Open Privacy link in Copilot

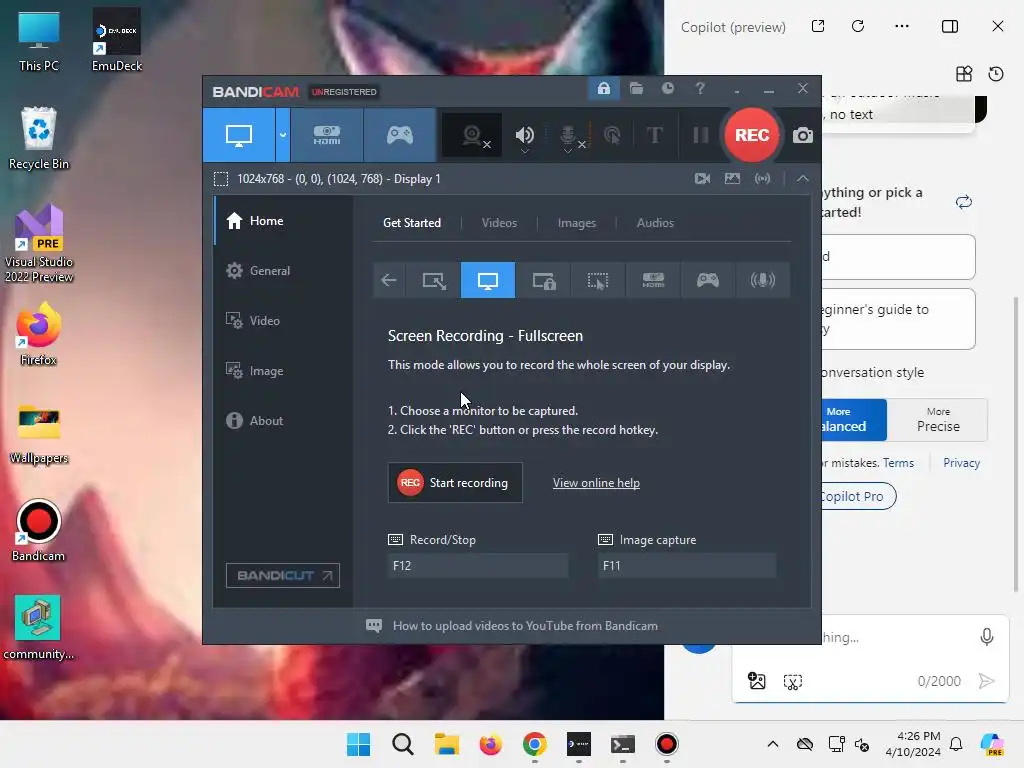[961, 463]
